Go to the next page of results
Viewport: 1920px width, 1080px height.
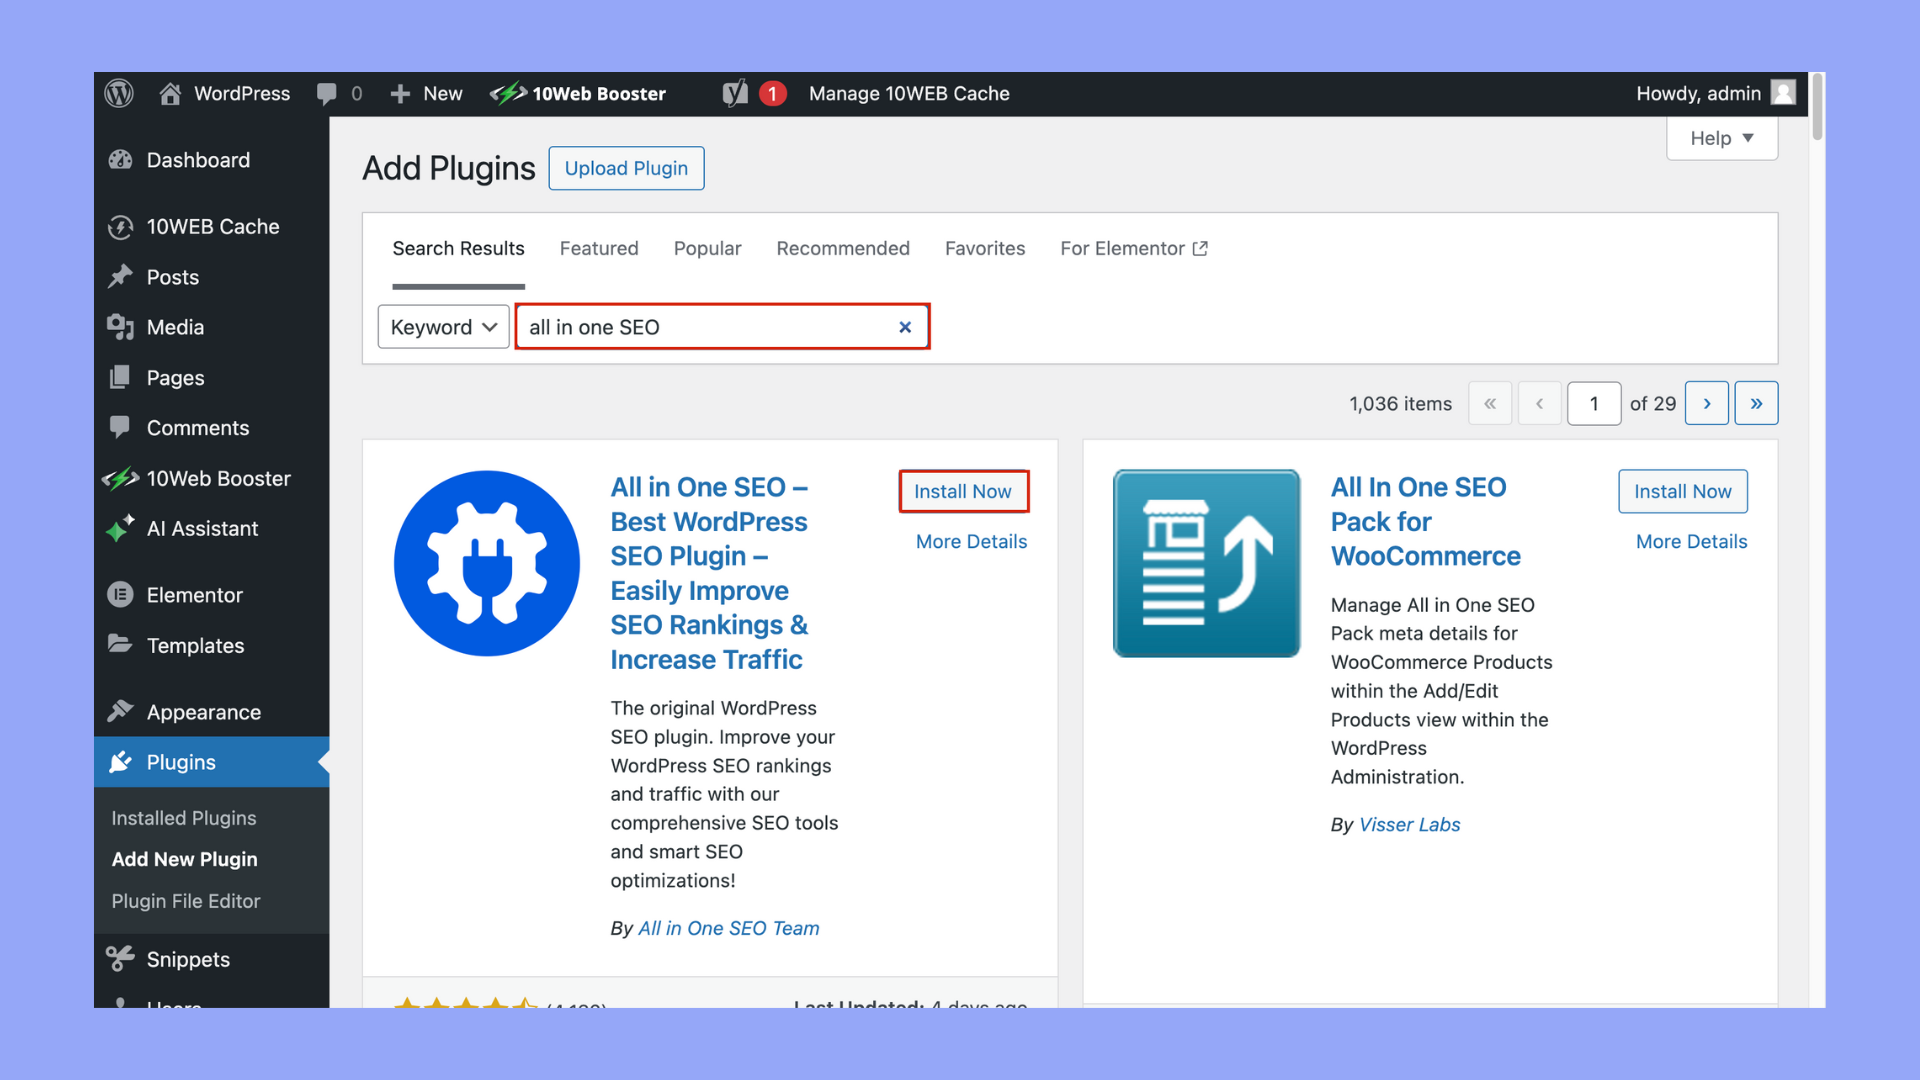click(1707, 403)
